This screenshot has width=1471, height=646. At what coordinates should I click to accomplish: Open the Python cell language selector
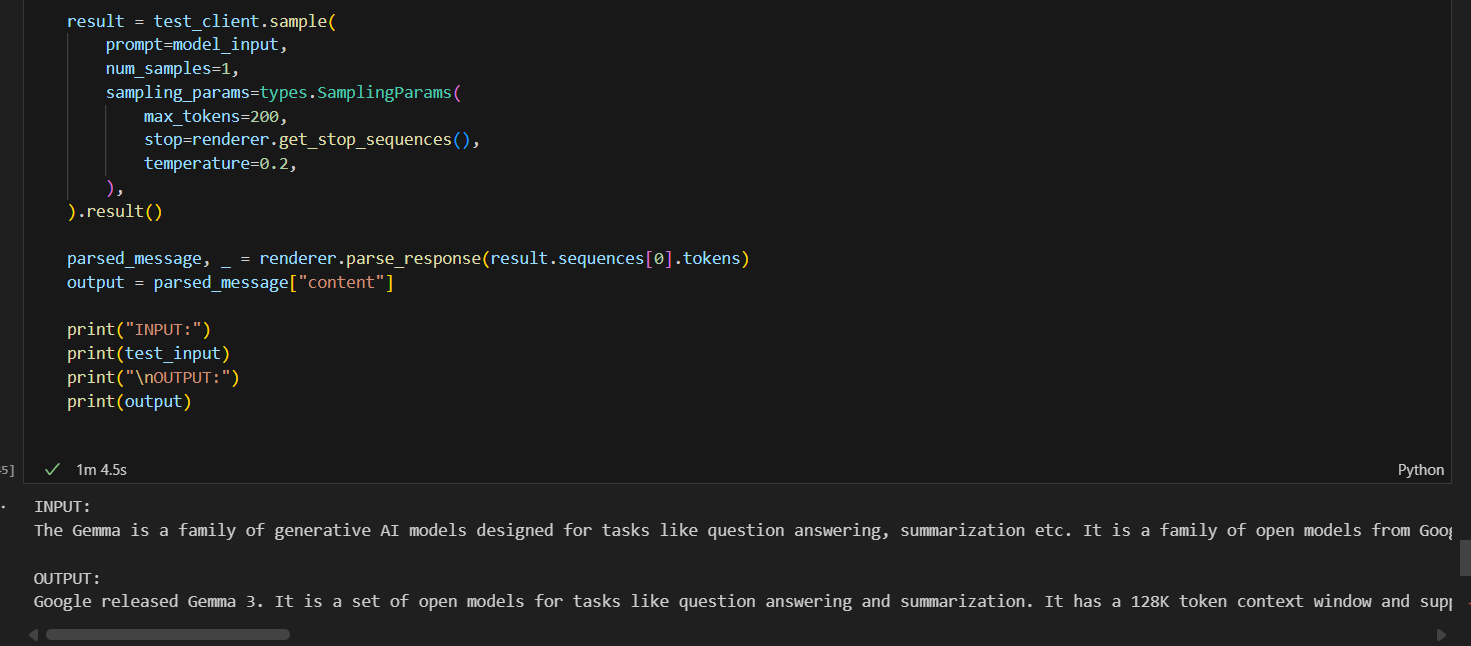coord(1421,470)
